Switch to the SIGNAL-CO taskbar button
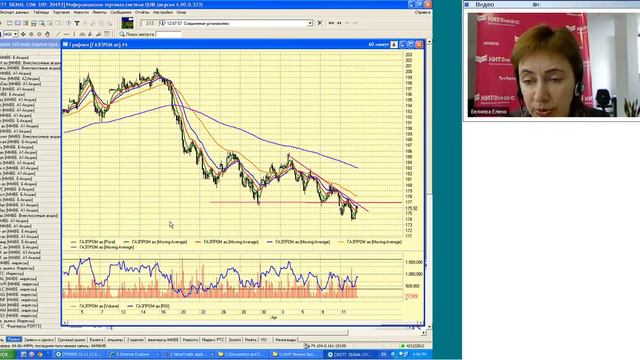 click(x=349, y=354)
